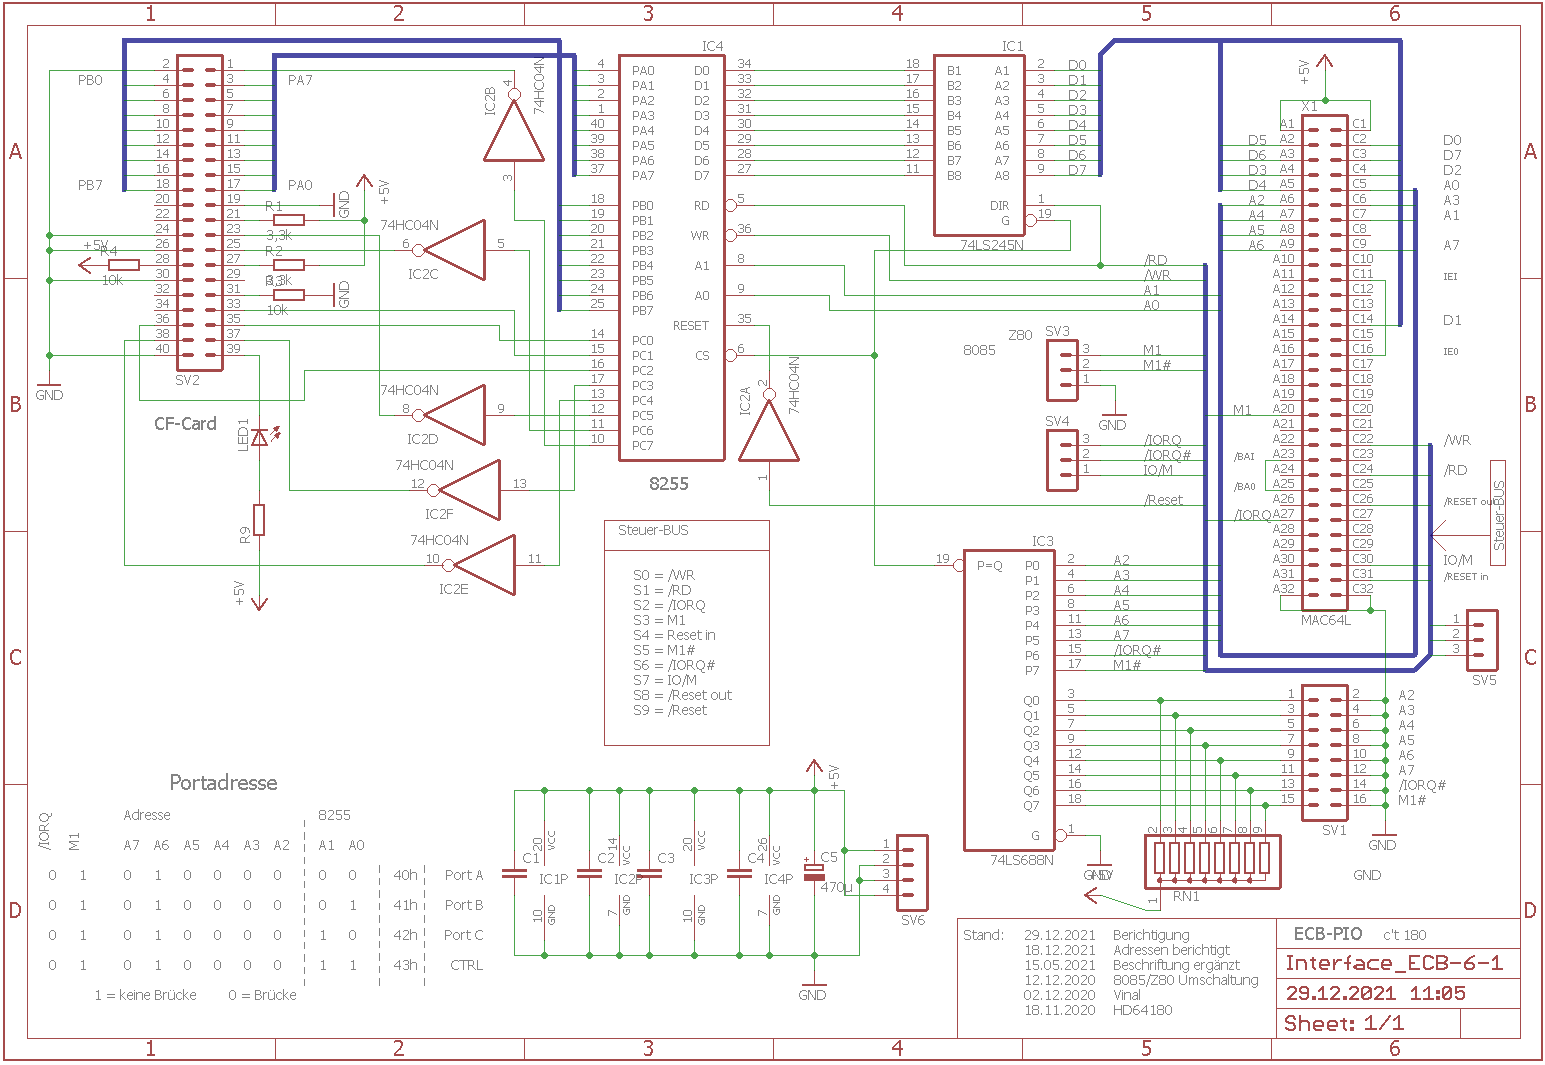Click the IC2B inverter triangle symbol
This screenshot has width=1545, height=1065.
pos(513,133)
